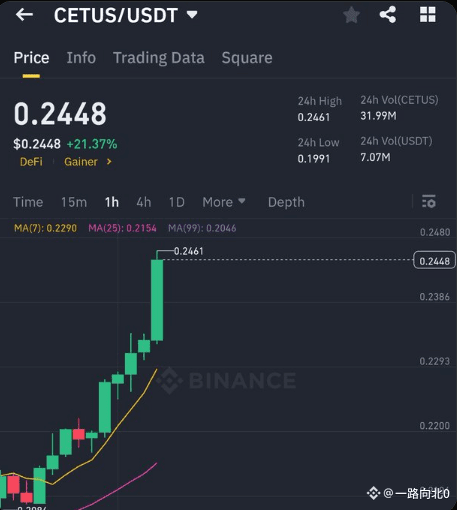Viewport: 457px width, 510px height.
Task: Open the share icon
Action: coord(388,15)
